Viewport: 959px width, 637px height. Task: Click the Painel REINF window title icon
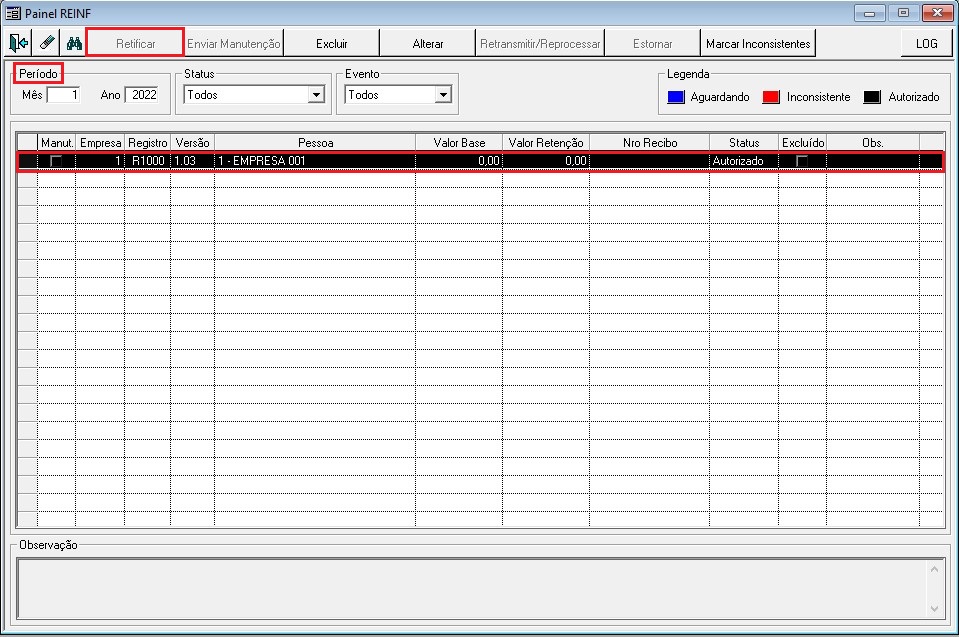(13, 13)
